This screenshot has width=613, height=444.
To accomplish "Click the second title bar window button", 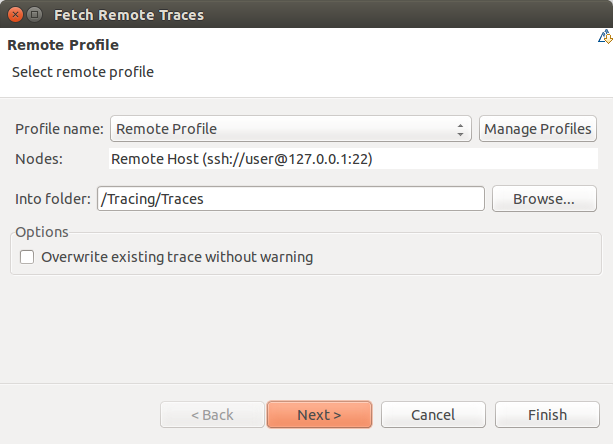I will [x=35, y=15].
